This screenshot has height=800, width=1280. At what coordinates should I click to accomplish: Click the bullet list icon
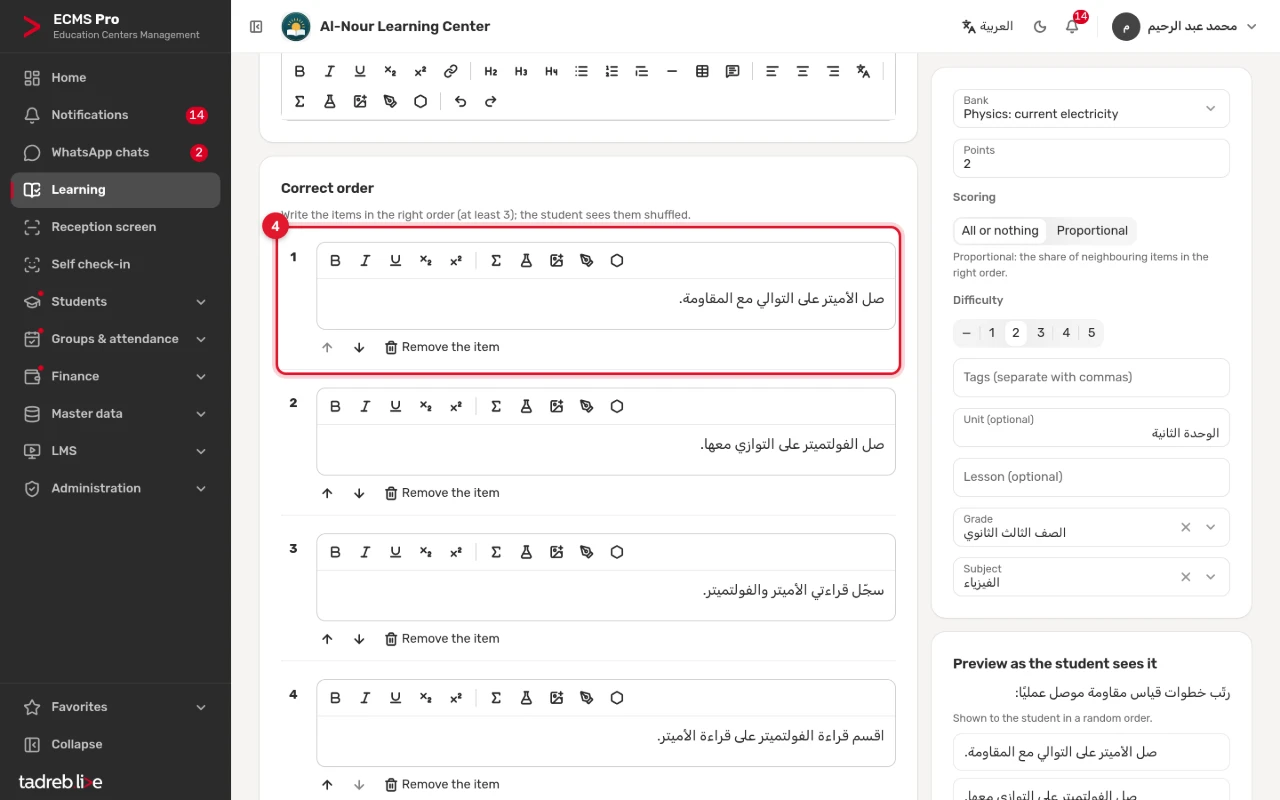[x=581, y=71]
